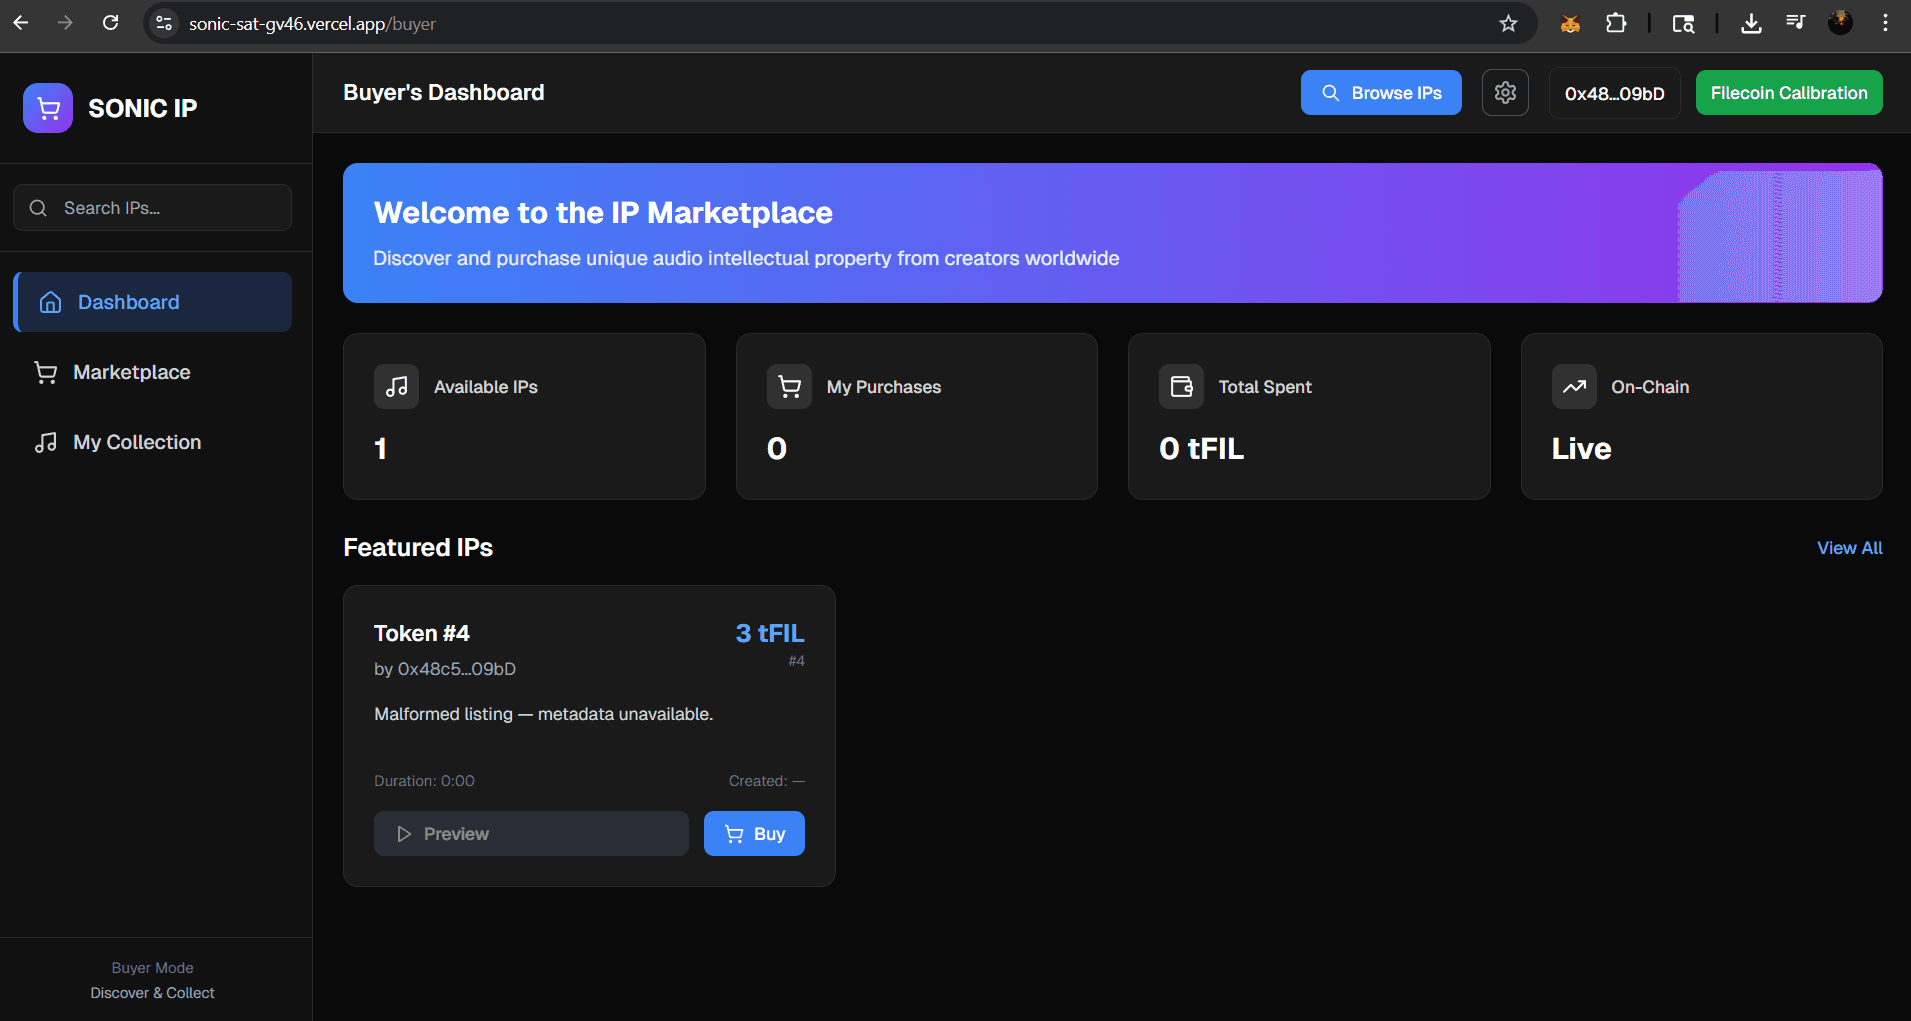This screenshot has height=1021, width=1911.
Task: Click the Total Spent 0 tFIL value
Action: click(1201, 449)
